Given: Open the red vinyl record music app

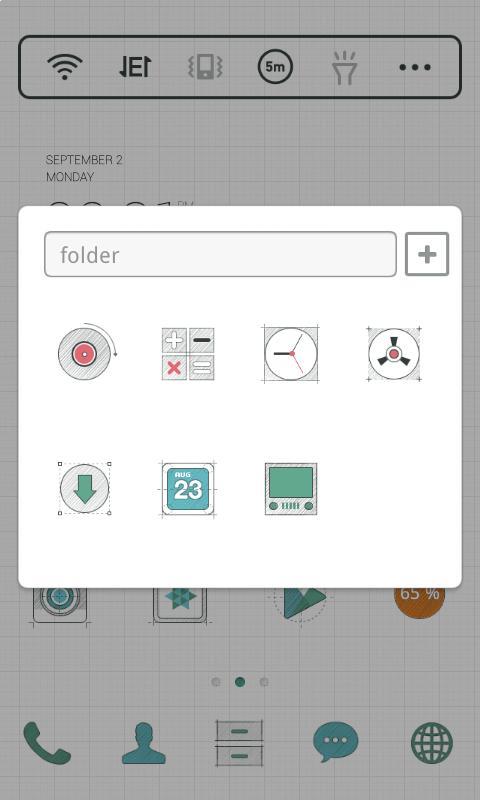Looking at the screenshot, I should click(86, 353).
